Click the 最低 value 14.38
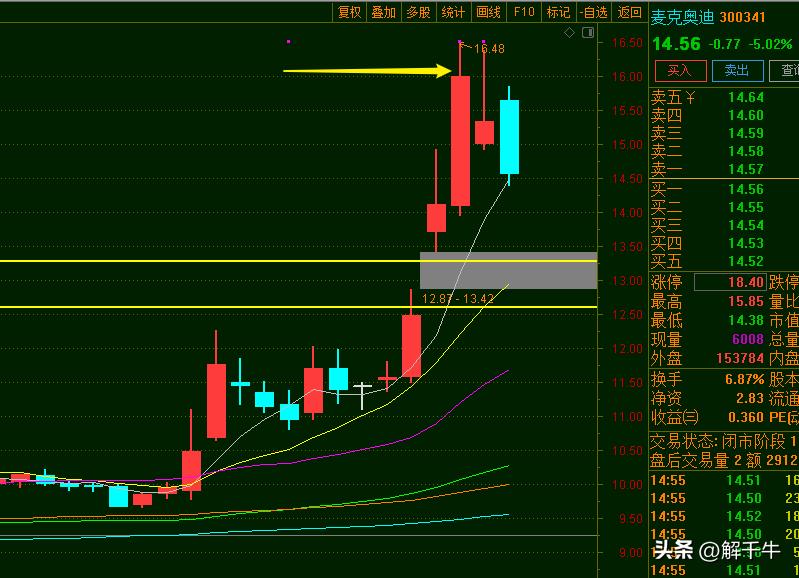The width and height of the screenshot is (799, 578). (745, 320)
